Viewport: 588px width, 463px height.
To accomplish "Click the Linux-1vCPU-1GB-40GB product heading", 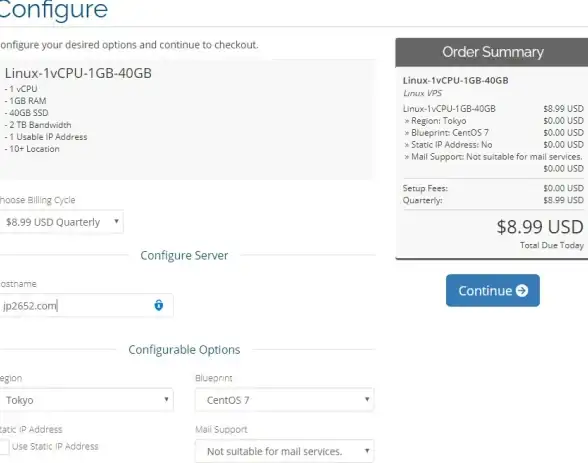I will pos(78,73).
